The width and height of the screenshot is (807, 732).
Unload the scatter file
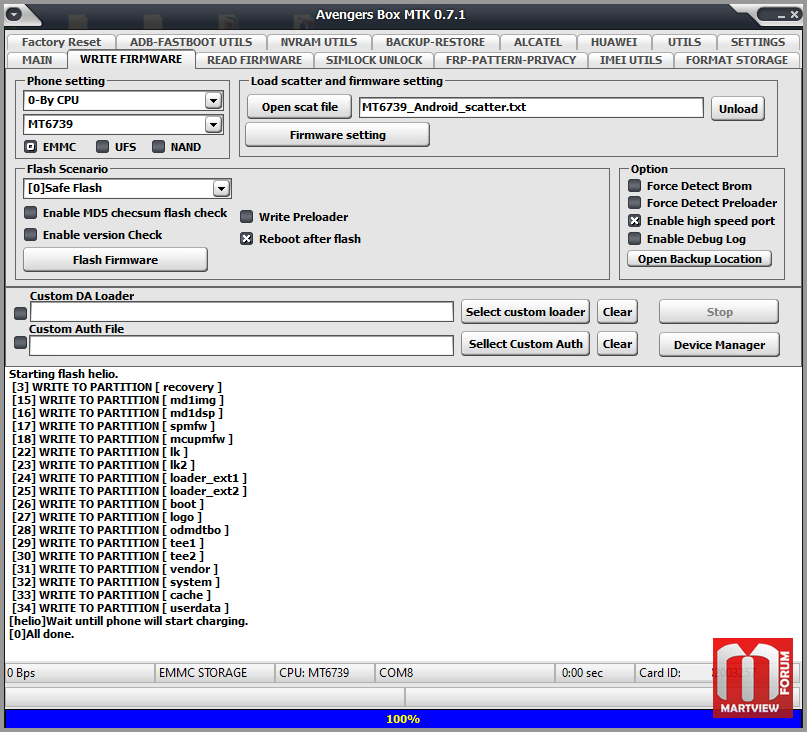tap(738, 109)
